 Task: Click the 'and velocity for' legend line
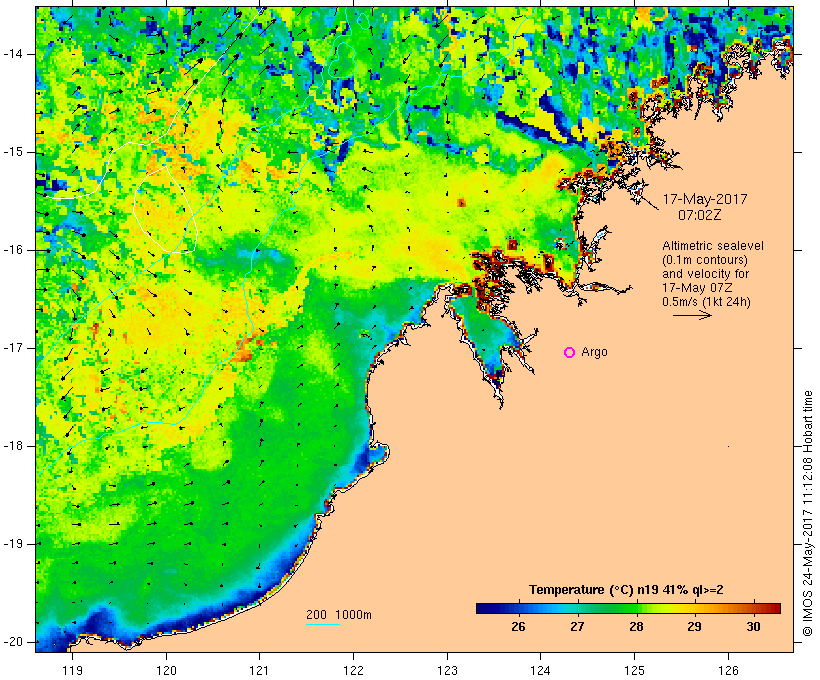[x=705, y=274]
